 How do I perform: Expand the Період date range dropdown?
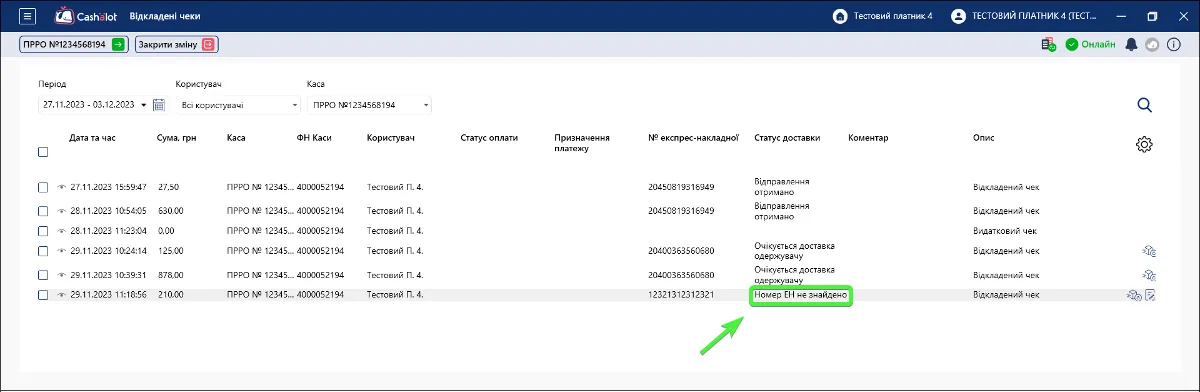point(144,105)
